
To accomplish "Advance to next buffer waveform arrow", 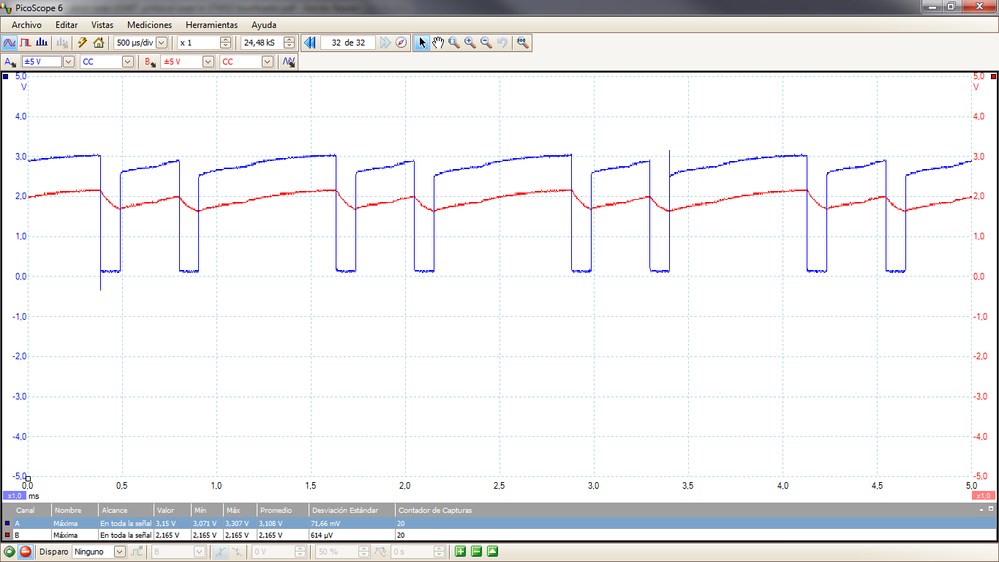I will [385, 43].
